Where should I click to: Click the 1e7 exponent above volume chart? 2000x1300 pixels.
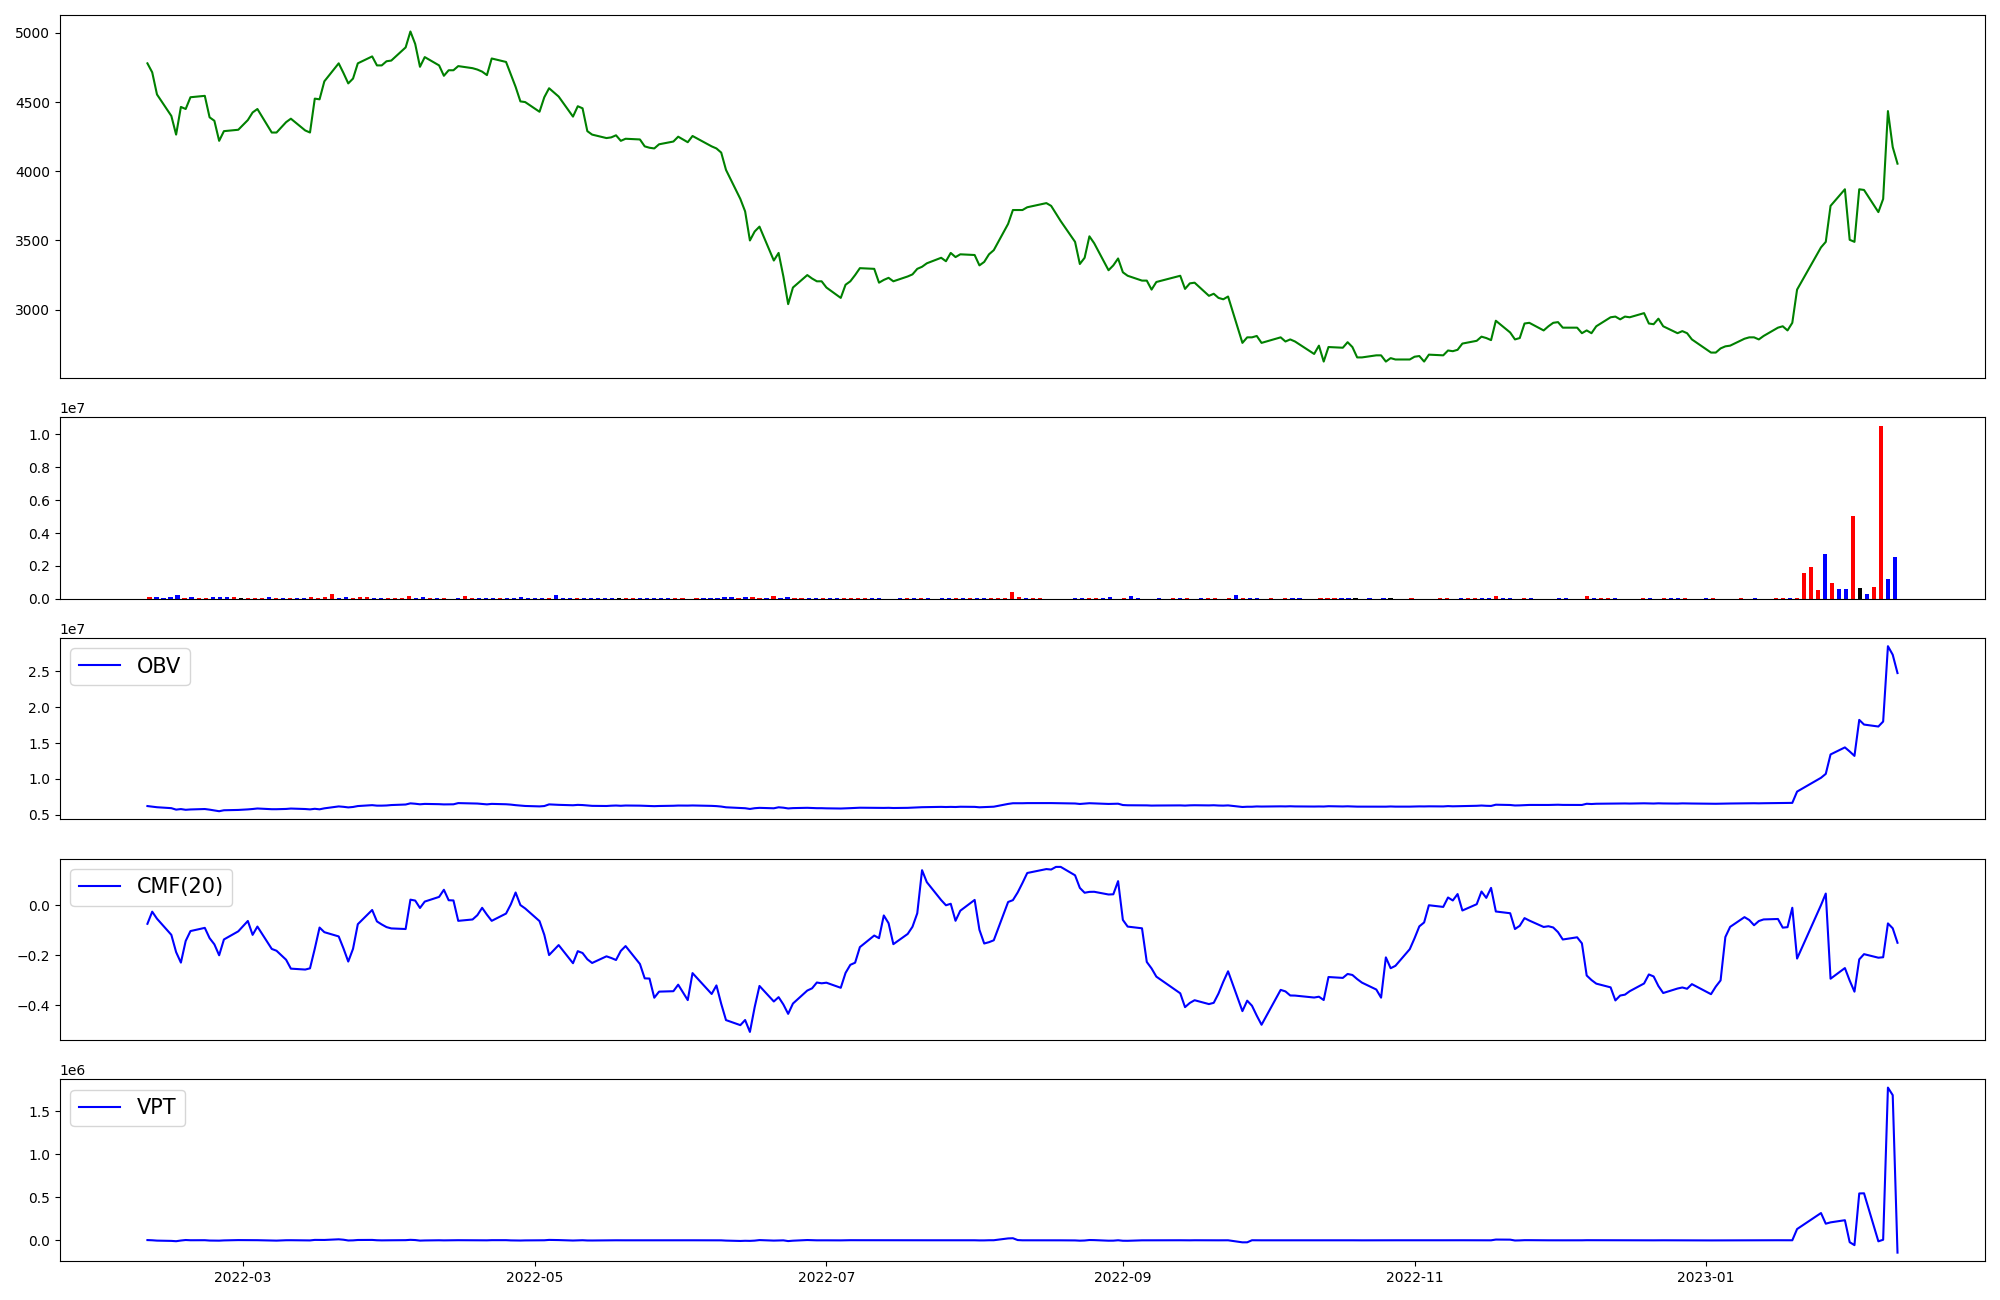coord(72,408)
